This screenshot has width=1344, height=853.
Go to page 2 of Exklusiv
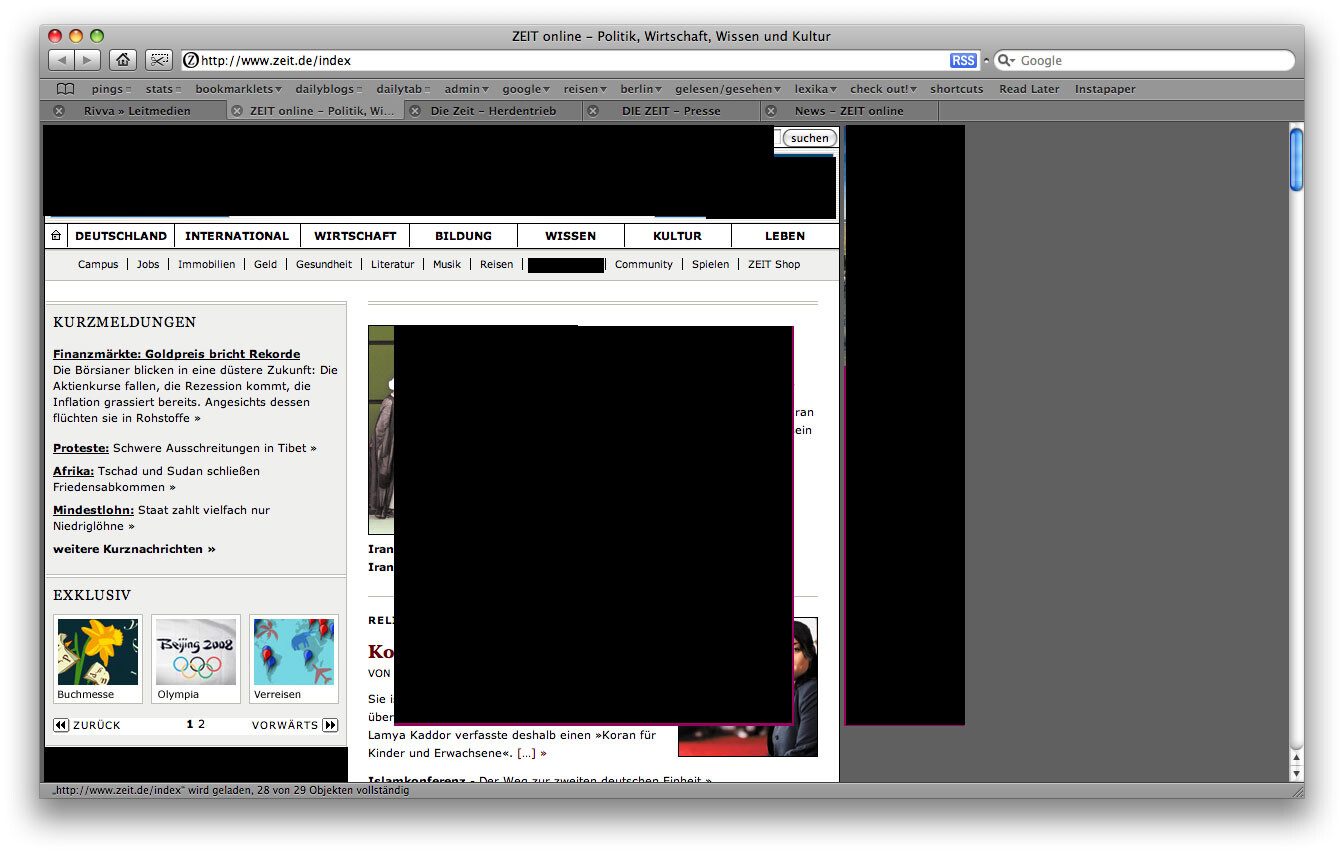(x=201, y=725)
